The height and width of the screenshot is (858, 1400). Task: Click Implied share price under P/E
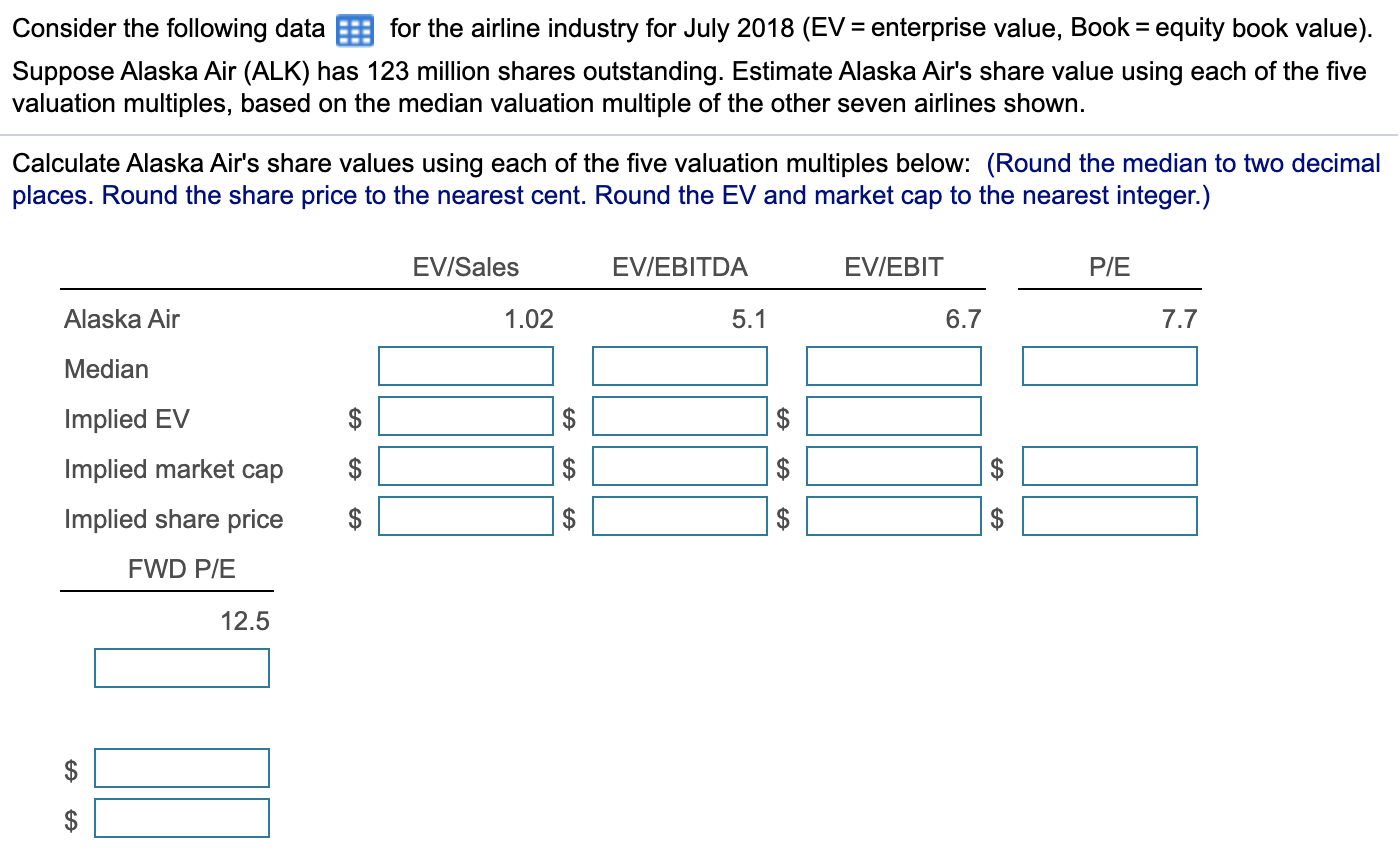[x=1110, y=516]
